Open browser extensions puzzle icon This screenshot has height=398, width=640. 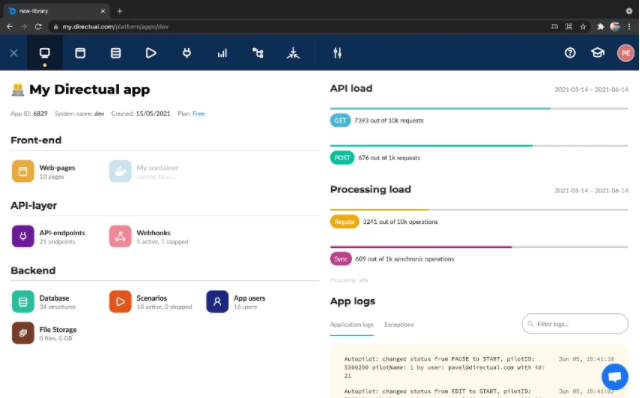click(x=600, y=27)
